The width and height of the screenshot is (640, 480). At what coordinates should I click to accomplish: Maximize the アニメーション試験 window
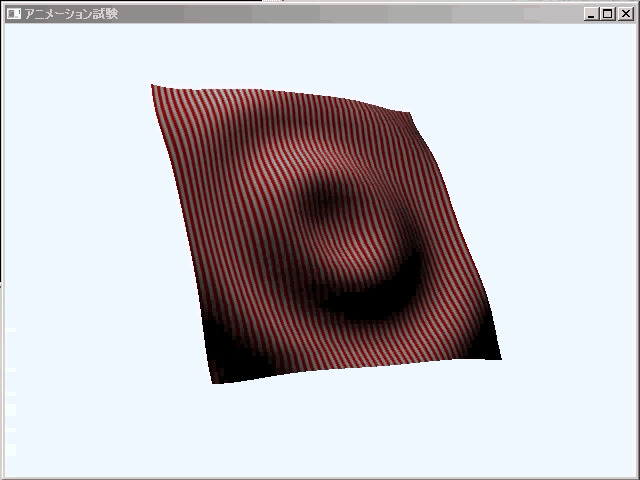(608, 14)
